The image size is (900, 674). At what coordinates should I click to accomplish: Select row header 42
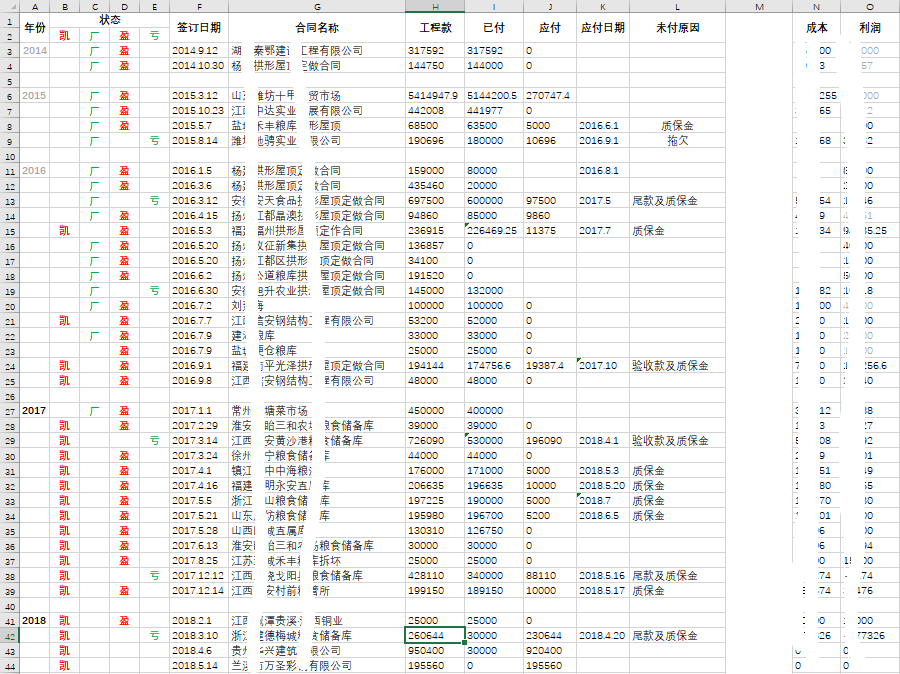(x=9, y=636)
